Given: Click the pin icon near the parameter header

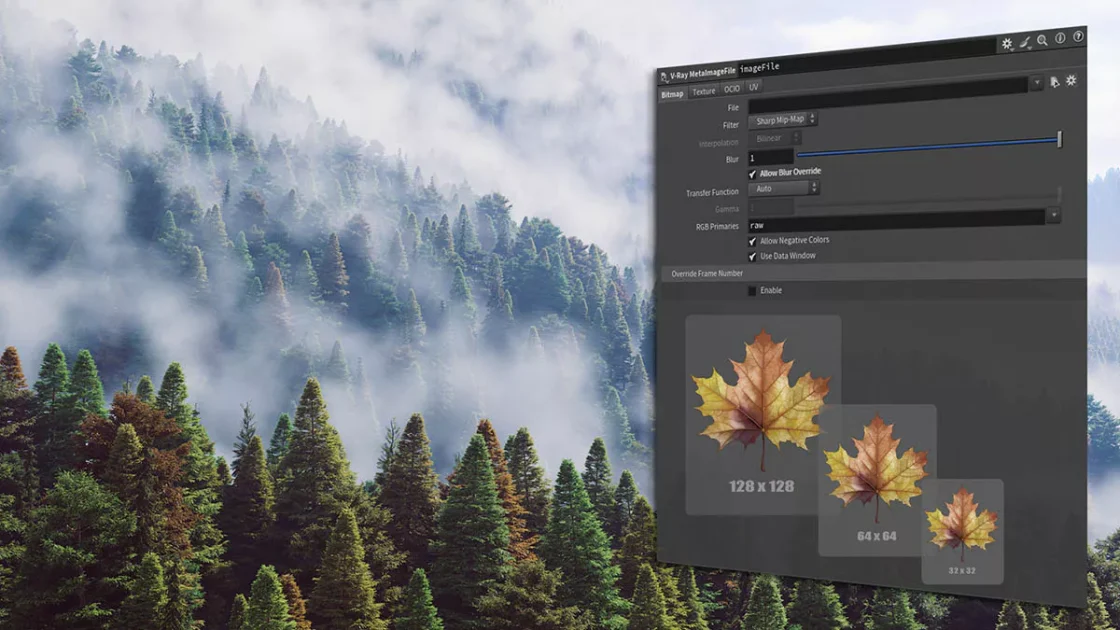Looking at the screenshot, I should 1053,83.
